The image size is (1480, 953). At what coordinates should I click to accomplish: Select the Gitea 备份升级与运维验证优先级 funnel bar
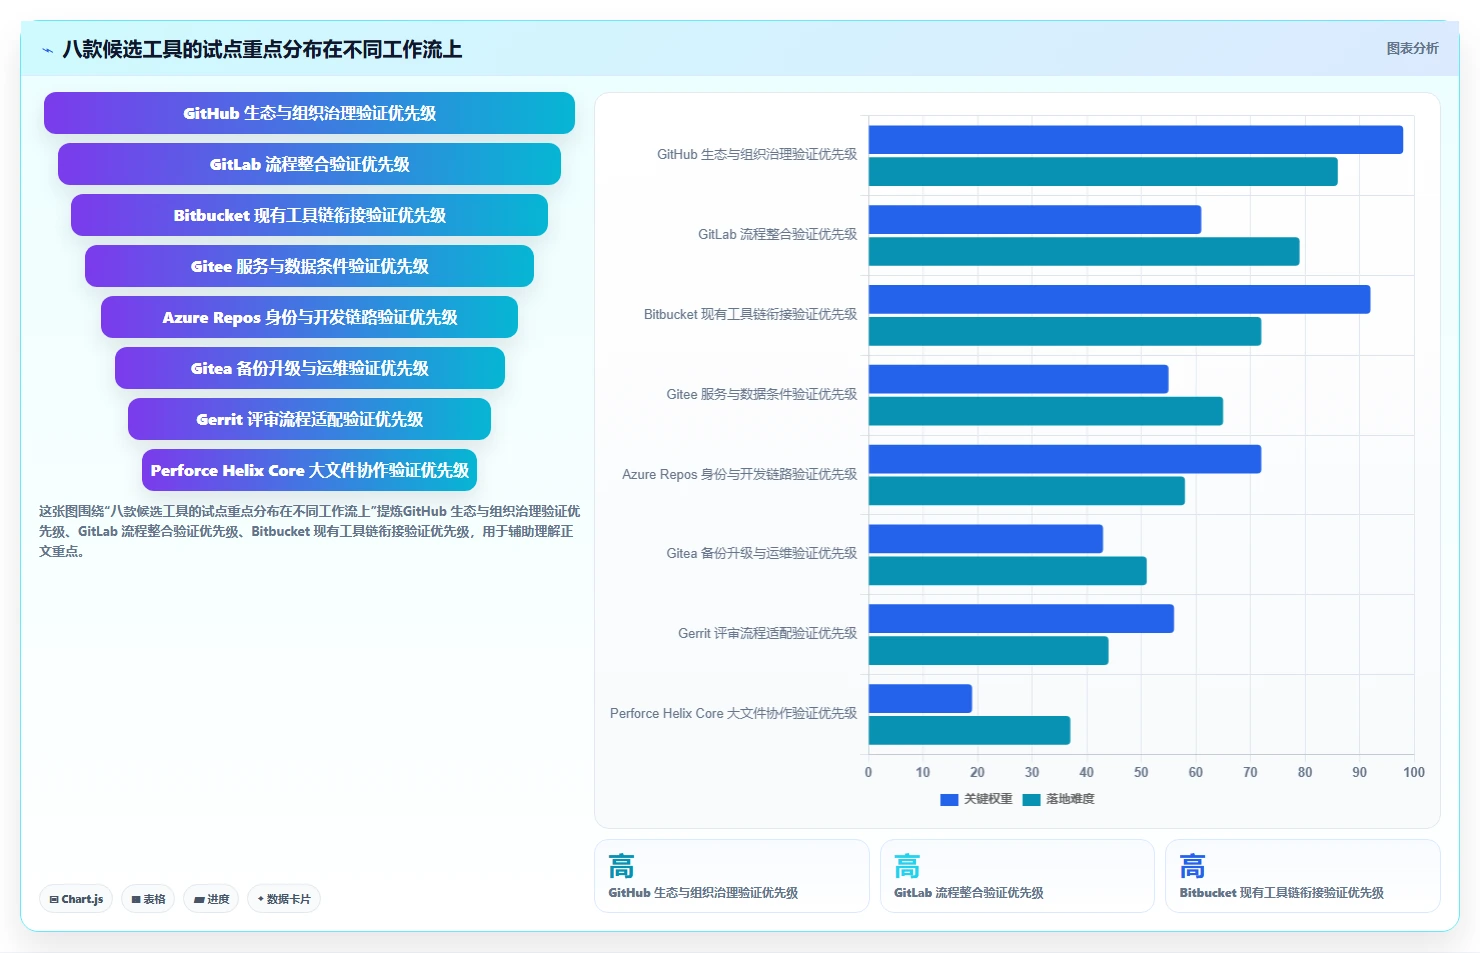click(x=309, y=368)
